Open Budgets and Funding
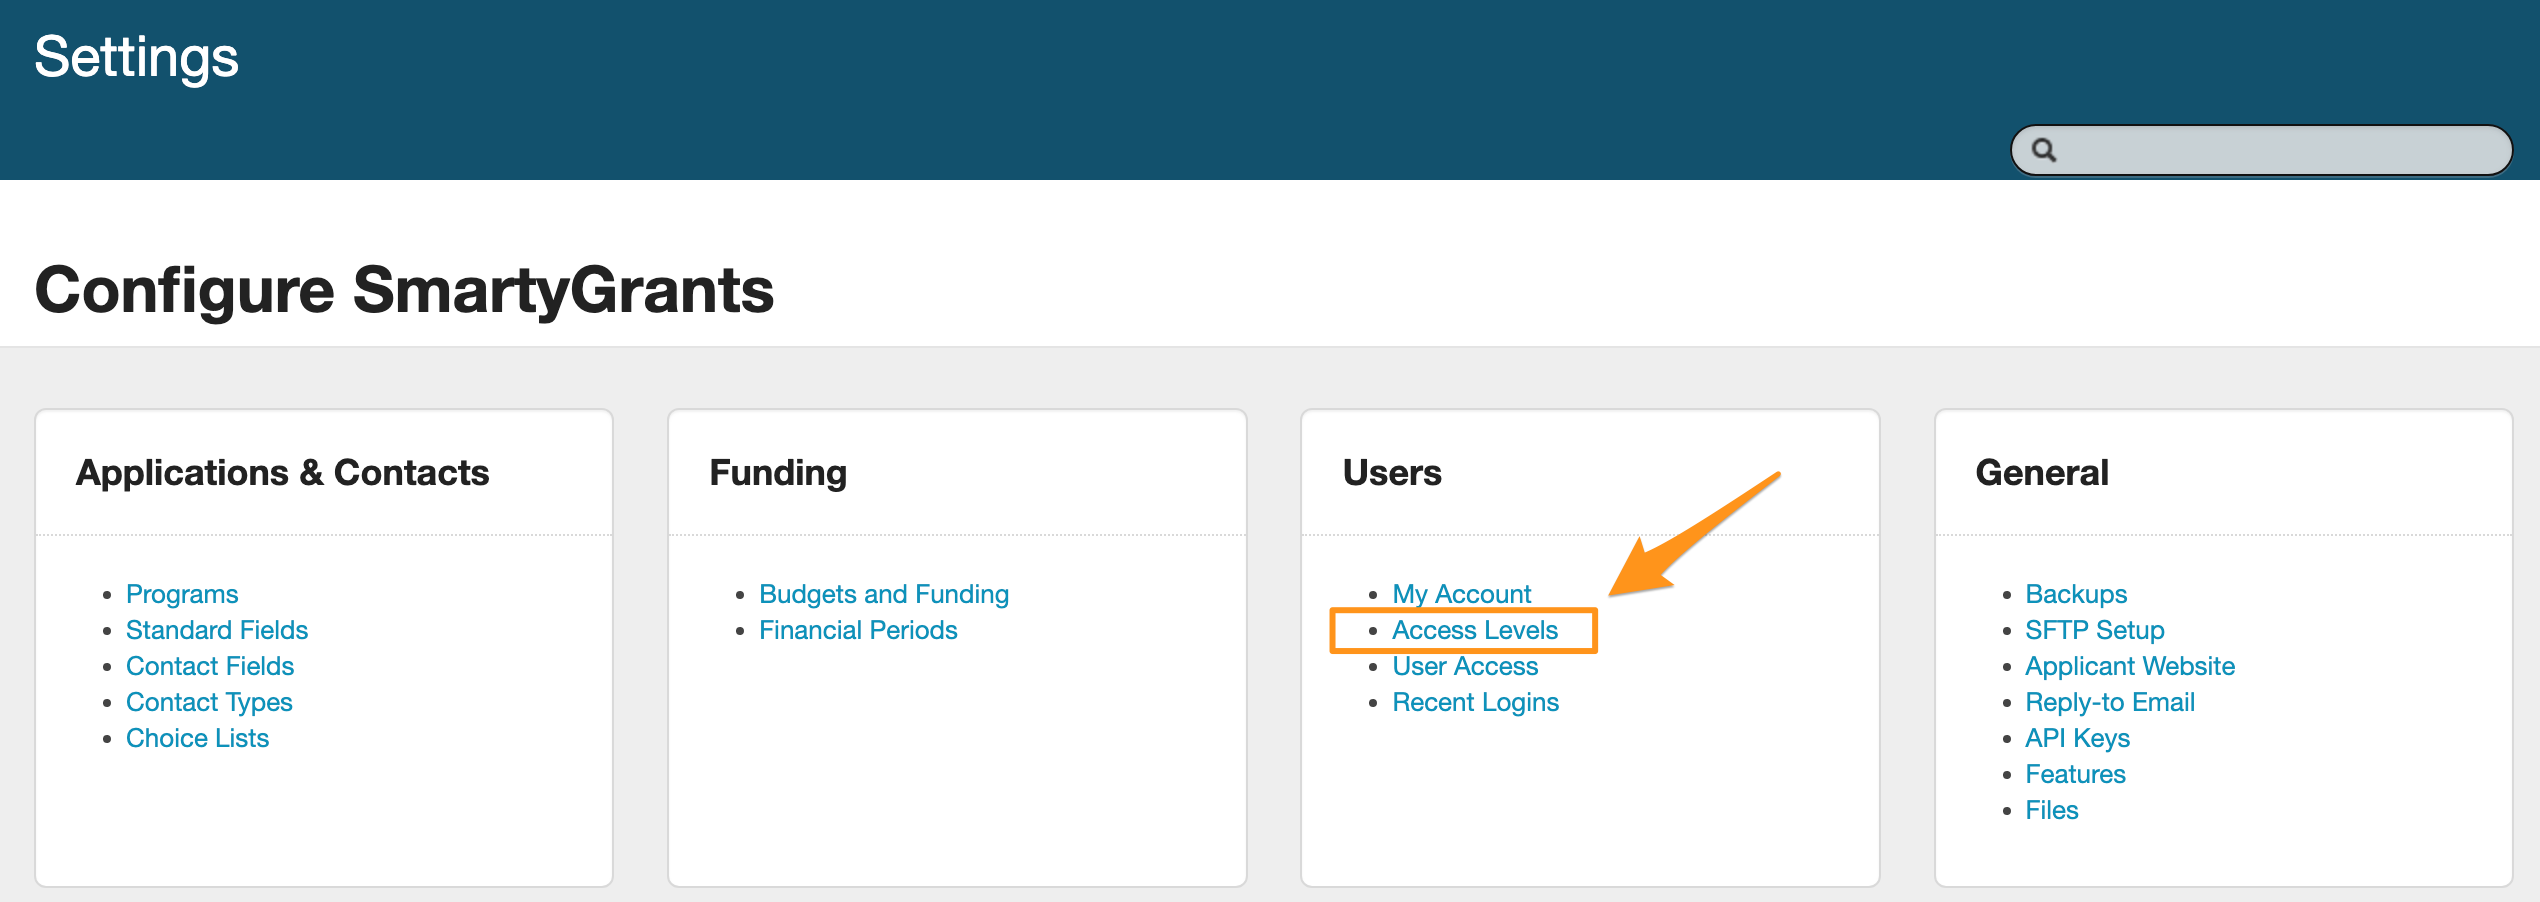The width and height of the screenshot is (2540, 902). [x=884, y=594]
